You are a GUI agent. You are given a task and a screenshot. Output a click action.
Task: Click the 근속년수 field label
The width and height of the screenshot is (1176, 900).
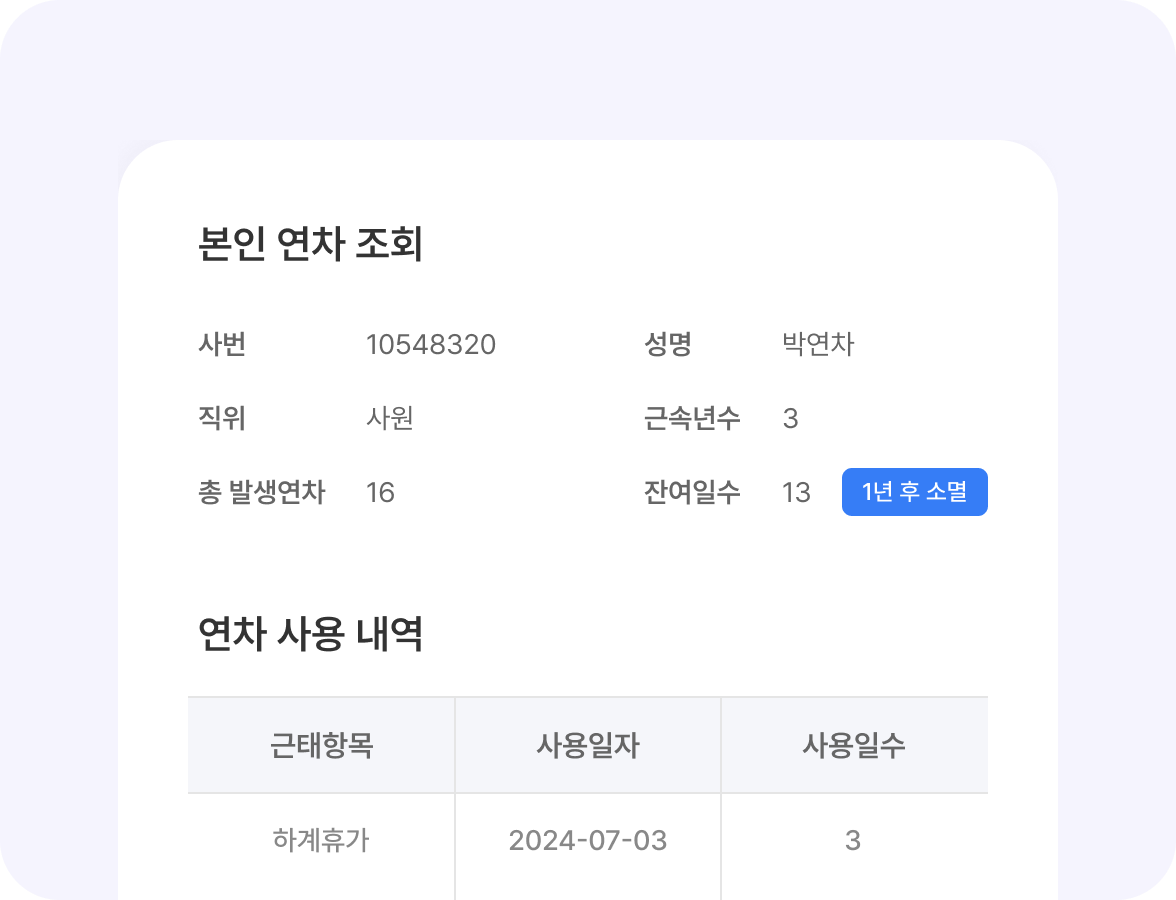pos(693,419)
